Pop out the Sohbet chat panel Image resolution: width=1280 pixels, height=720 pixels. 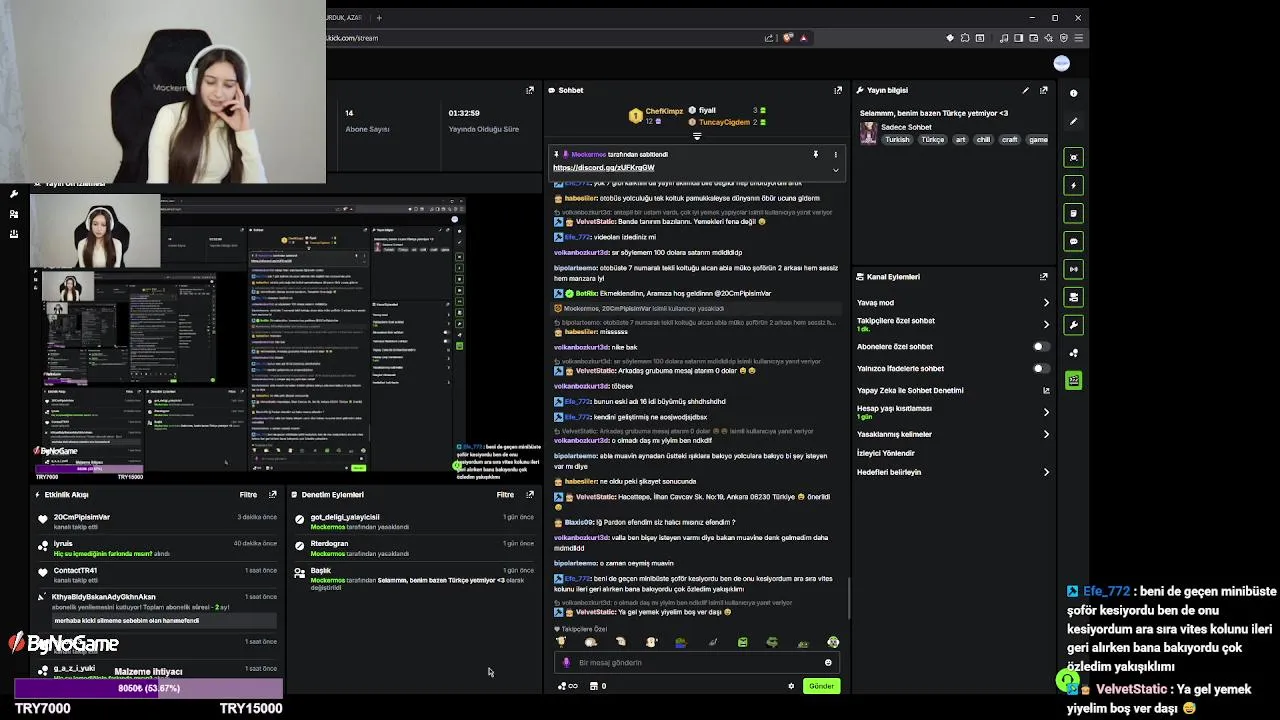[838, 90]
